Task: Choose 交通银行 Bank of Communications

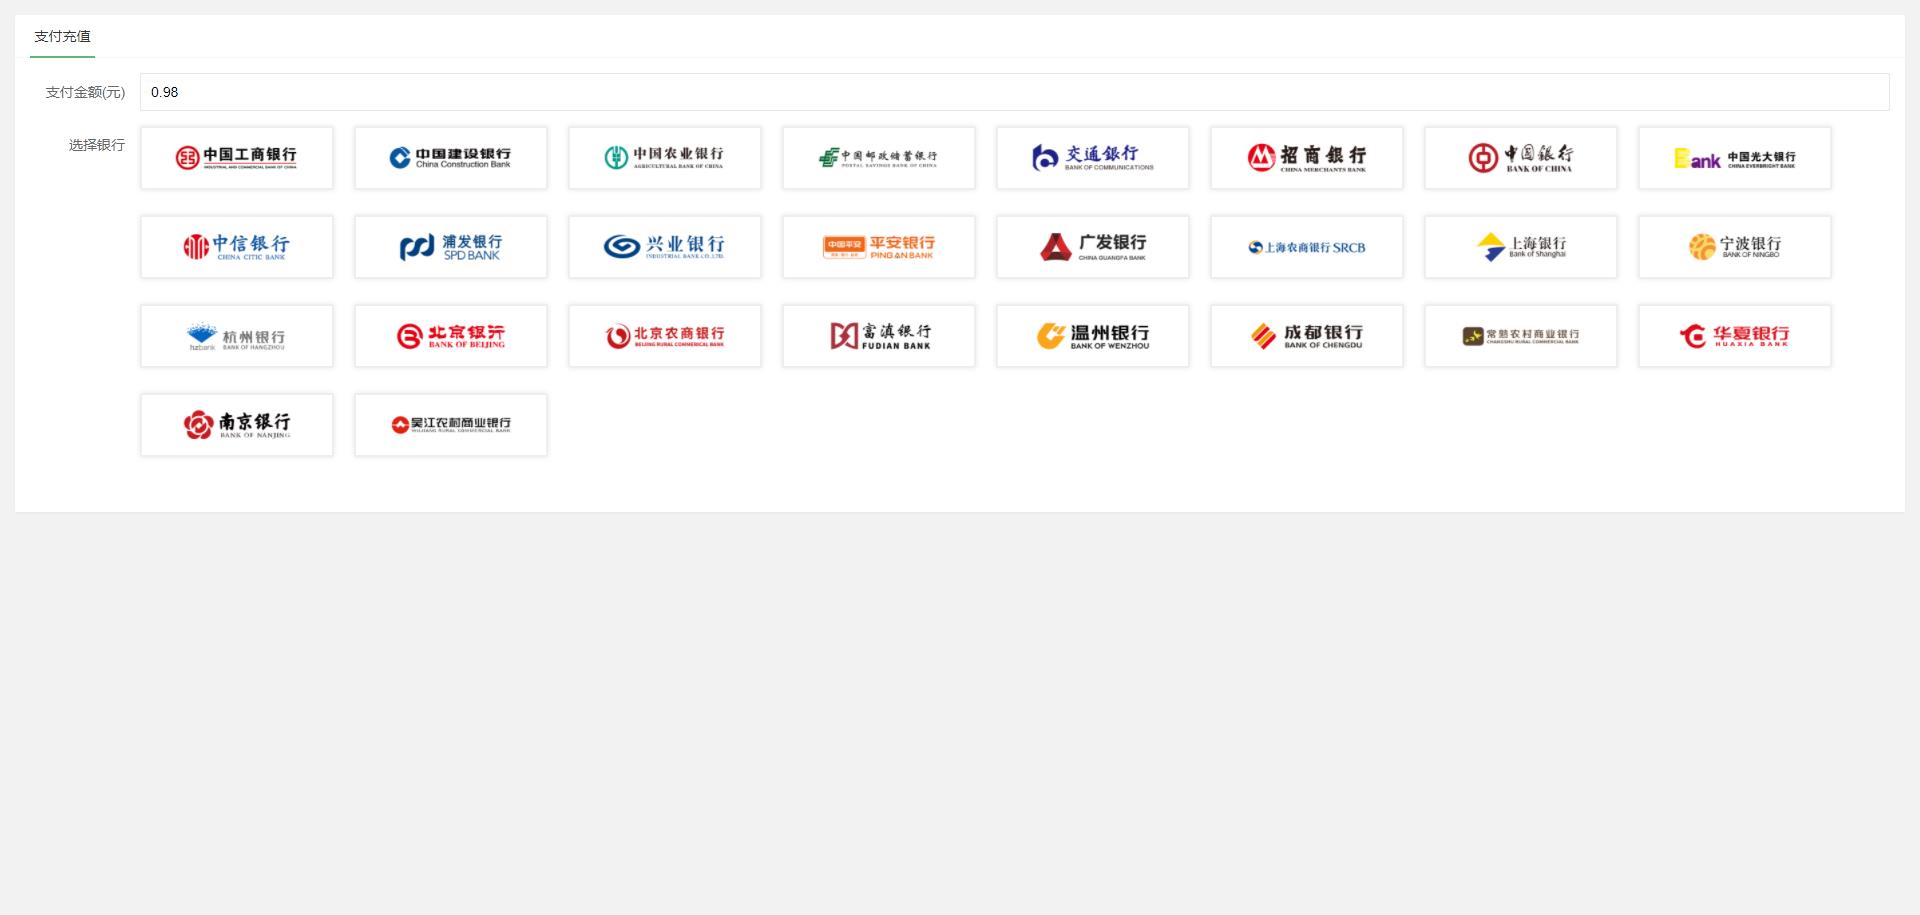Action: click(x=1093, y=158)
